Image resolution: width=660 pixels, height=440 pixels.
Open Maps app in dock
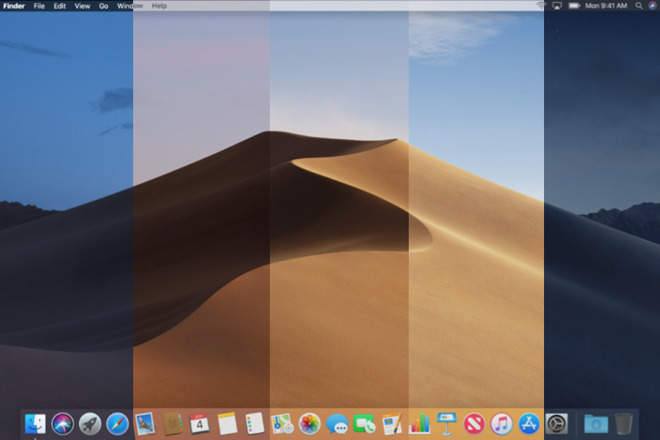point(282,424)
